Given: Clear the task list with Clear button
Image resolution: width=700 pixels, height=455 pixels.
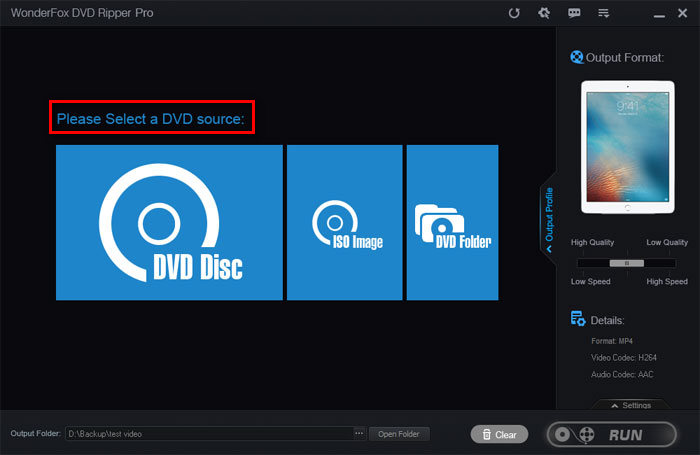Looking at the screenshot, I should pos(499,434).
